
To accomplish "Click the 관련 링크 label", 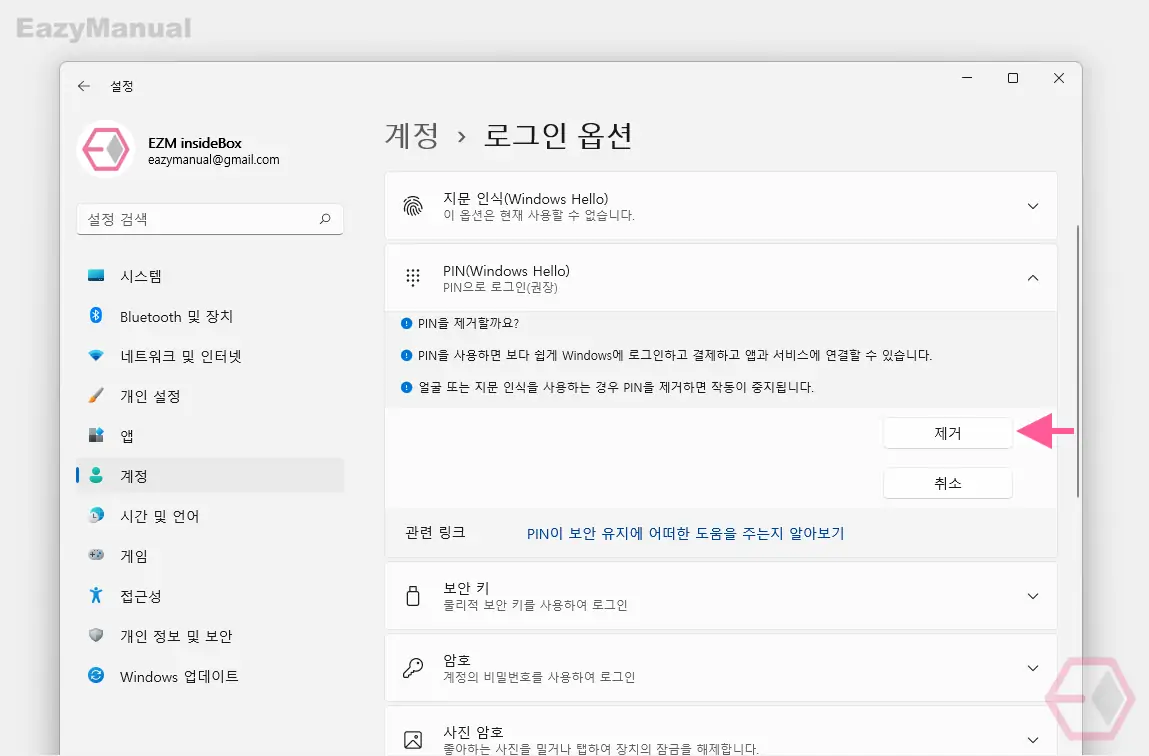I will pyautogui.click(x=435, y=533).
